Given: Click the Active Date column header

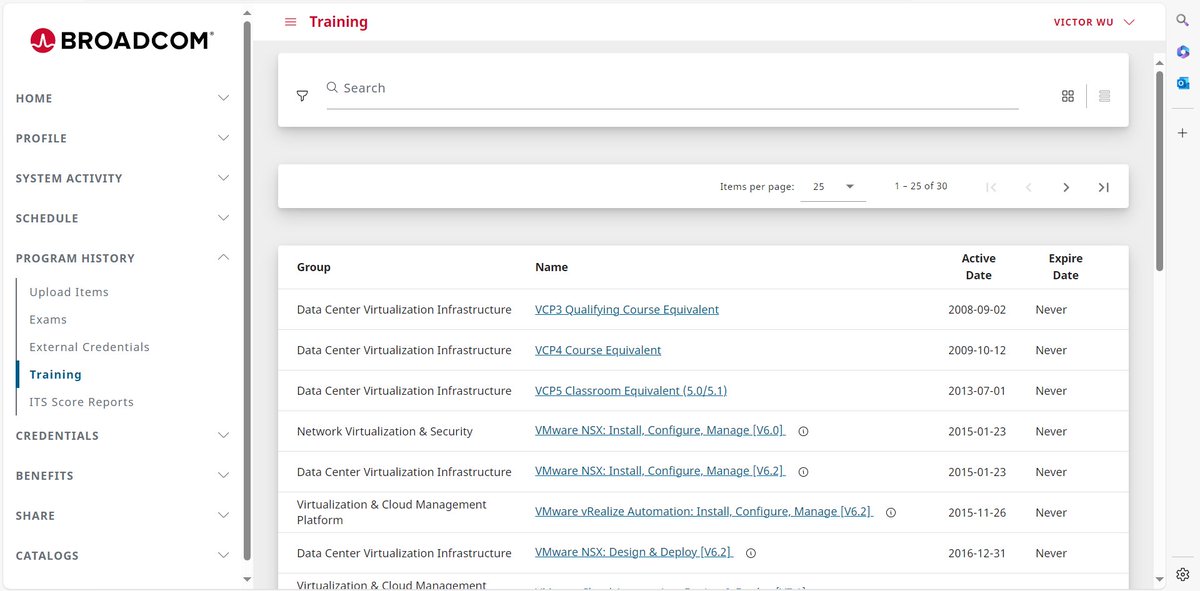Looking at the screenshot, I should [978, 267].
